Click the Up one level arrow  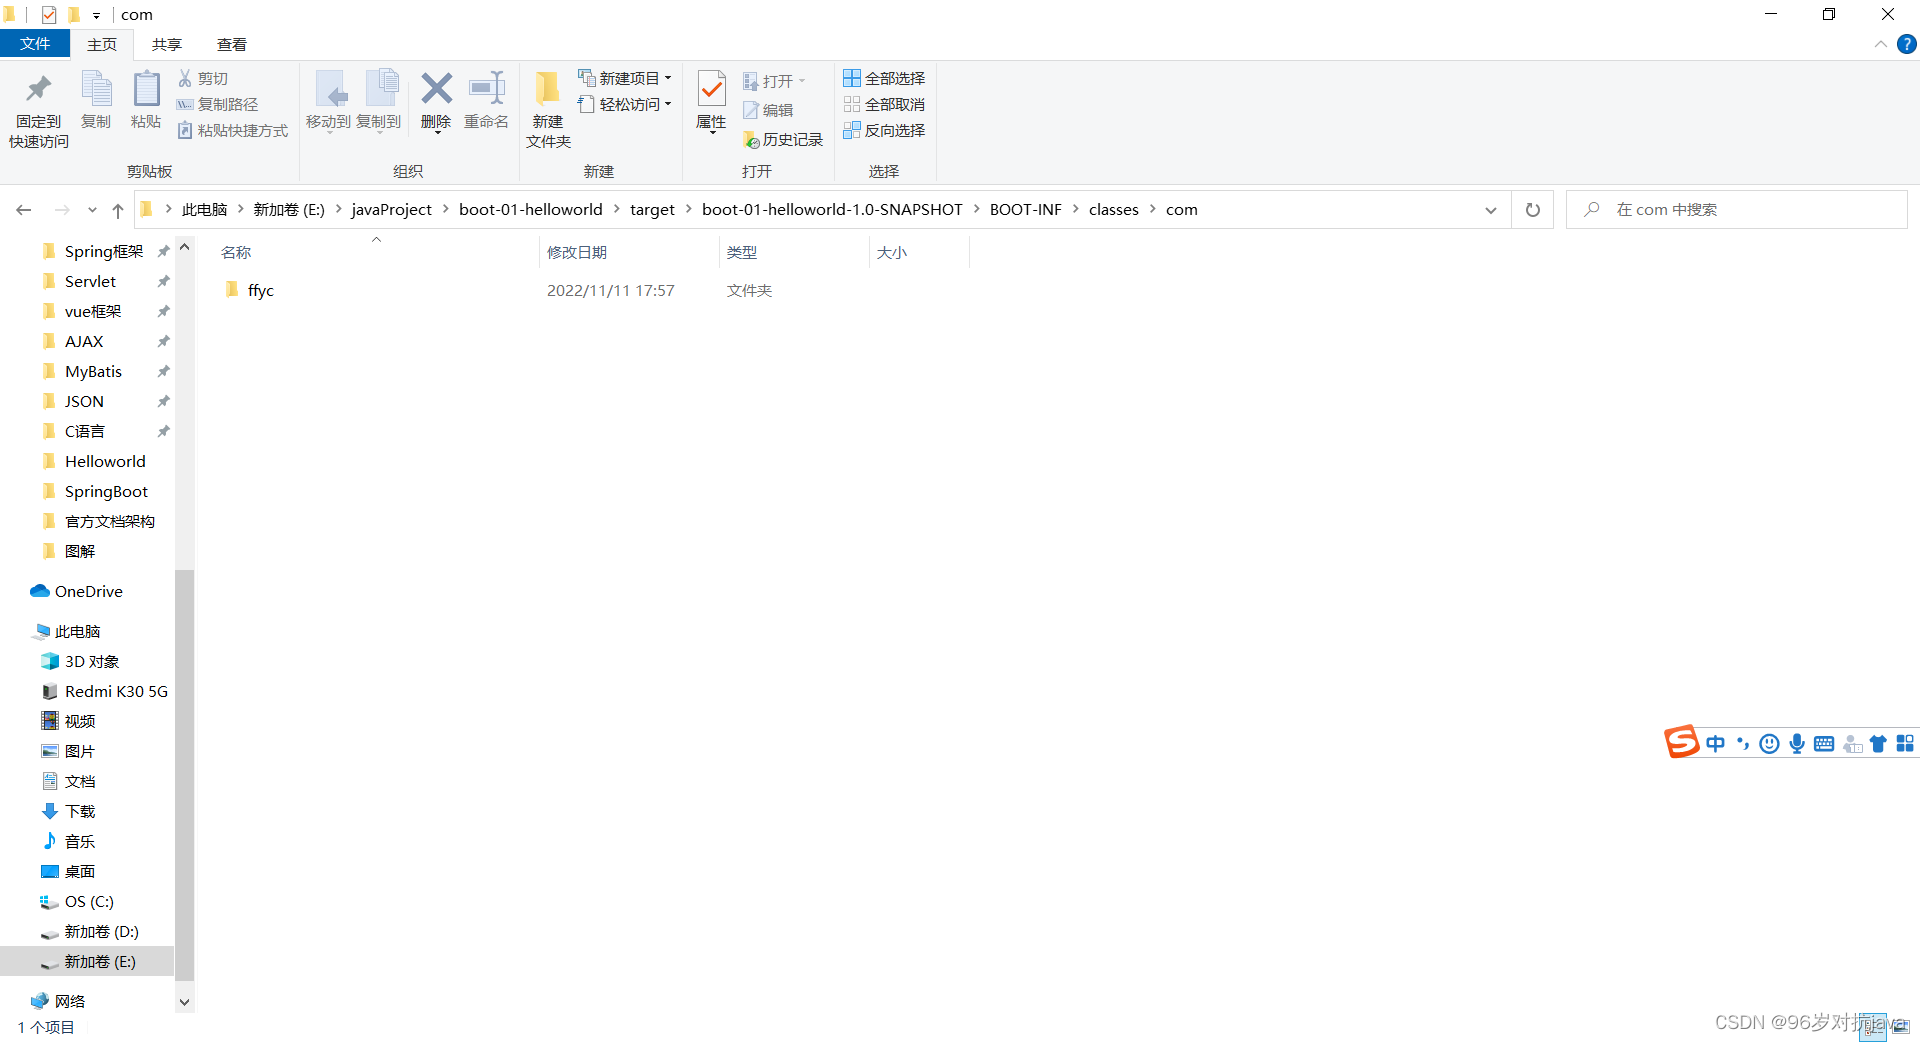point(118,210)
